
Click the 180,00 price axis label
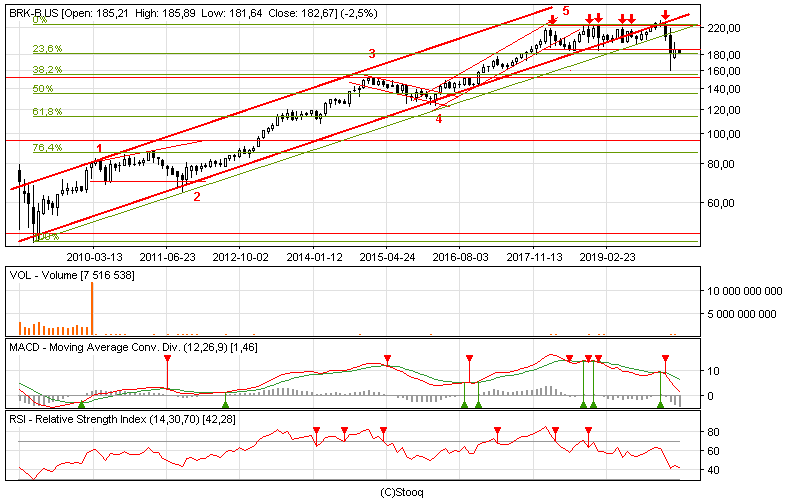(723, 55)
